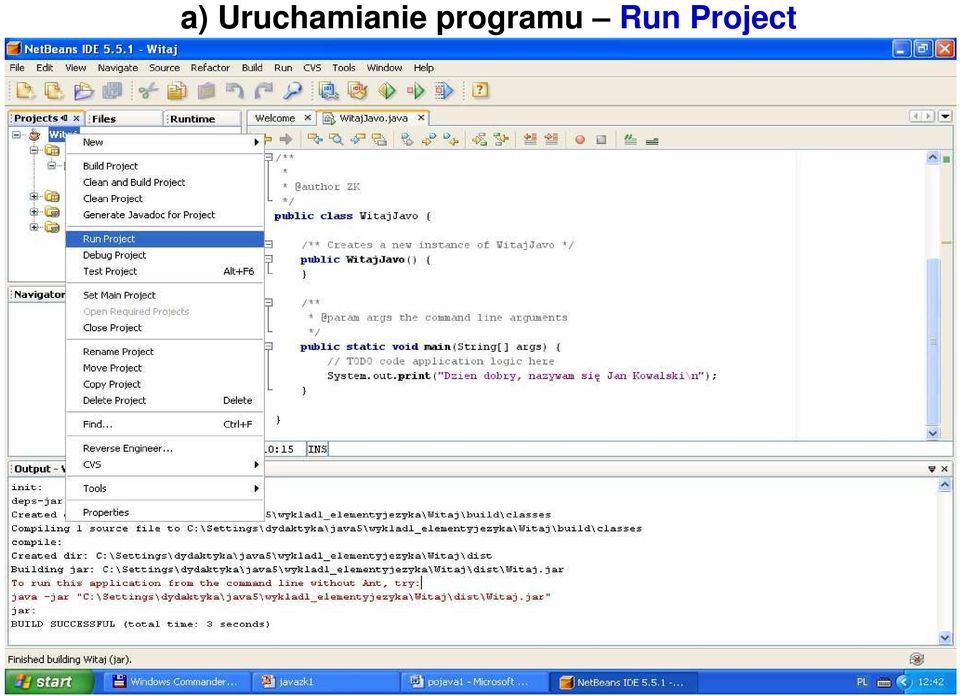Choose Properties in the context menu
The image size is (960, 696).
[165, 512]
